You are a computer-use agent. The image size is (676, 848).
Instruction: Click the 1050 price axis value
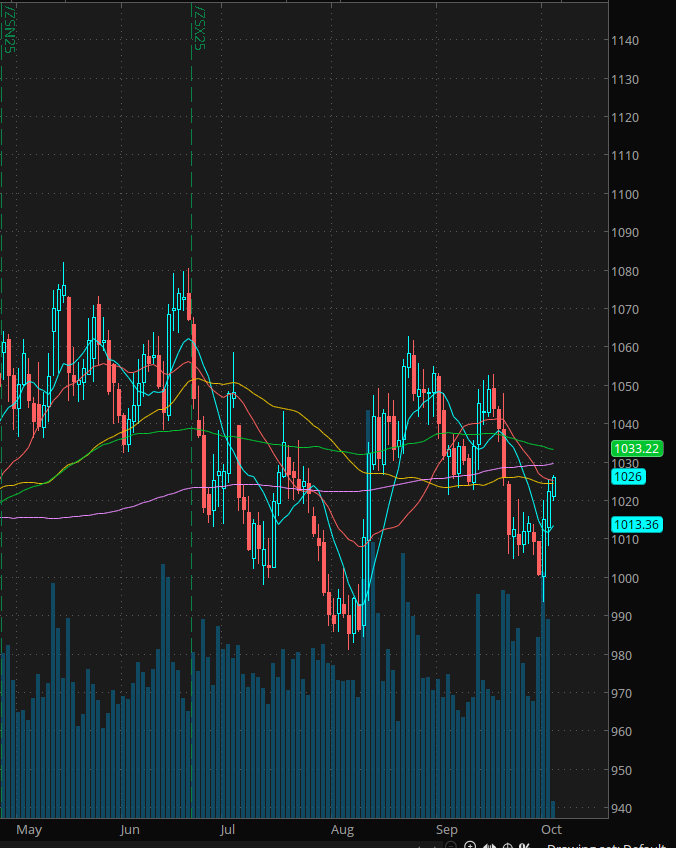click(625, 387)
